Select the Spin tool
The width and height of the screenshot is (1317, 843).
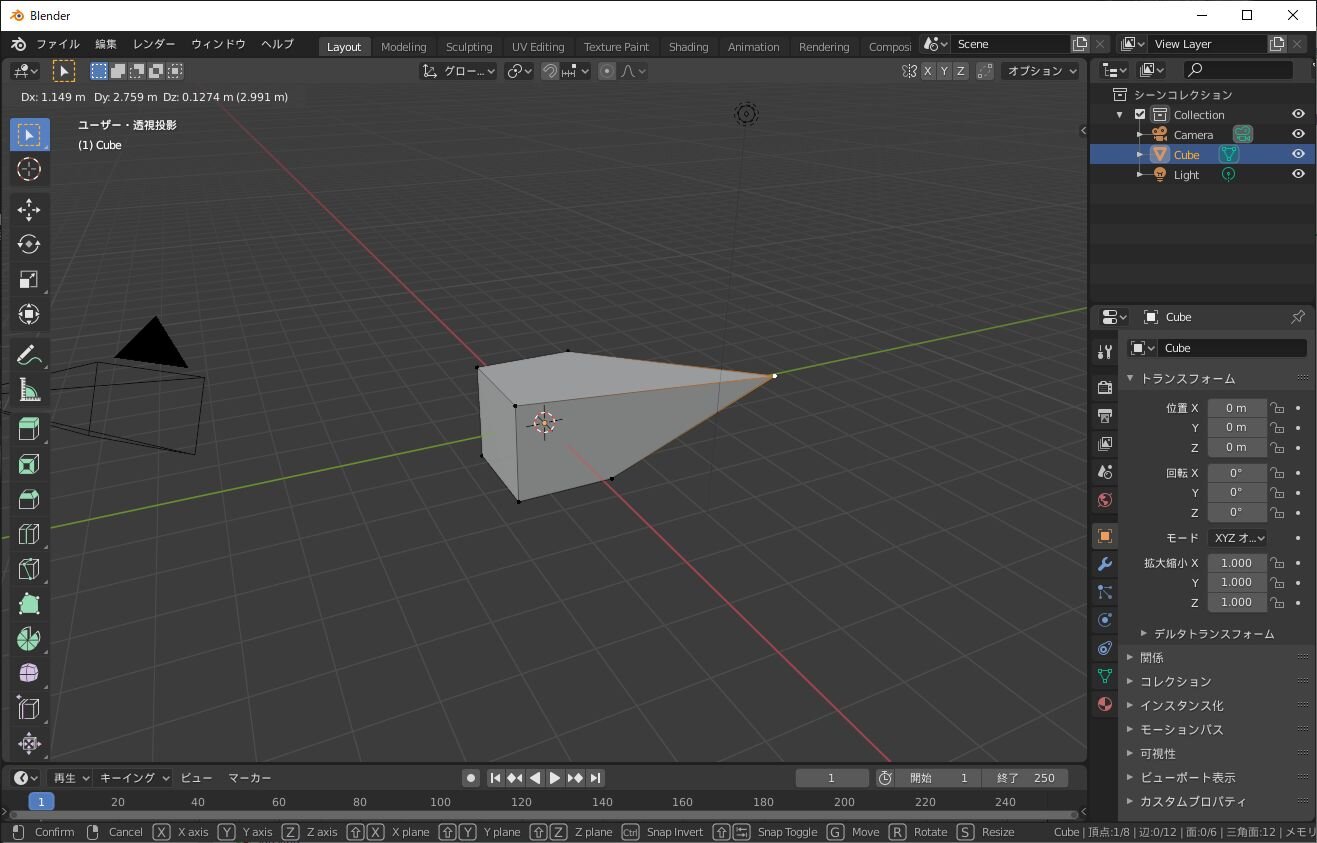29,639
